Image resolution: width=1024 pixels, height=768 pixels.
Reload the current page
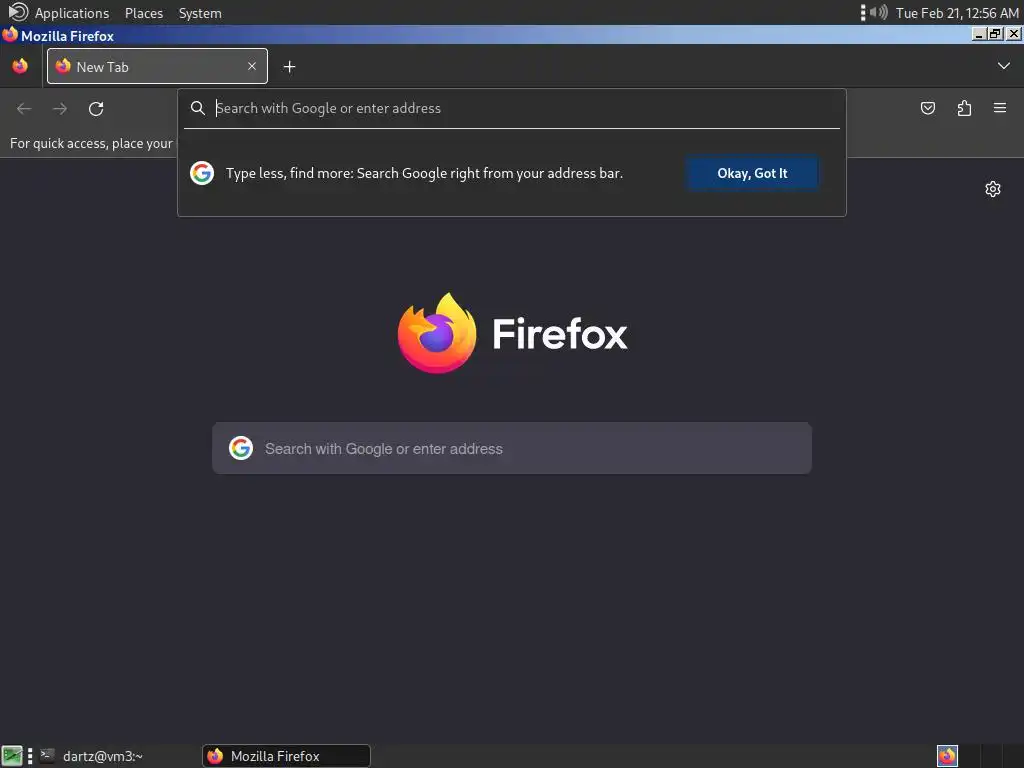tap(96, 108)
